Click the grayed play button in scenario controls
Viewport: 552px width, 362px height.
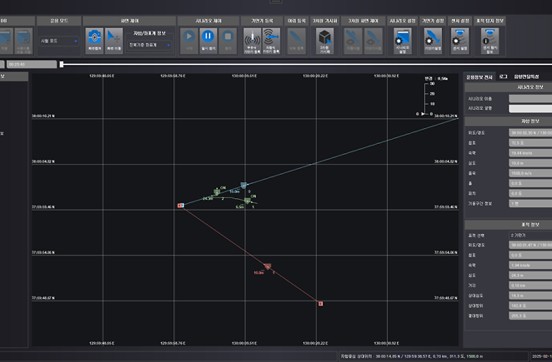click(x=189, y=41)
